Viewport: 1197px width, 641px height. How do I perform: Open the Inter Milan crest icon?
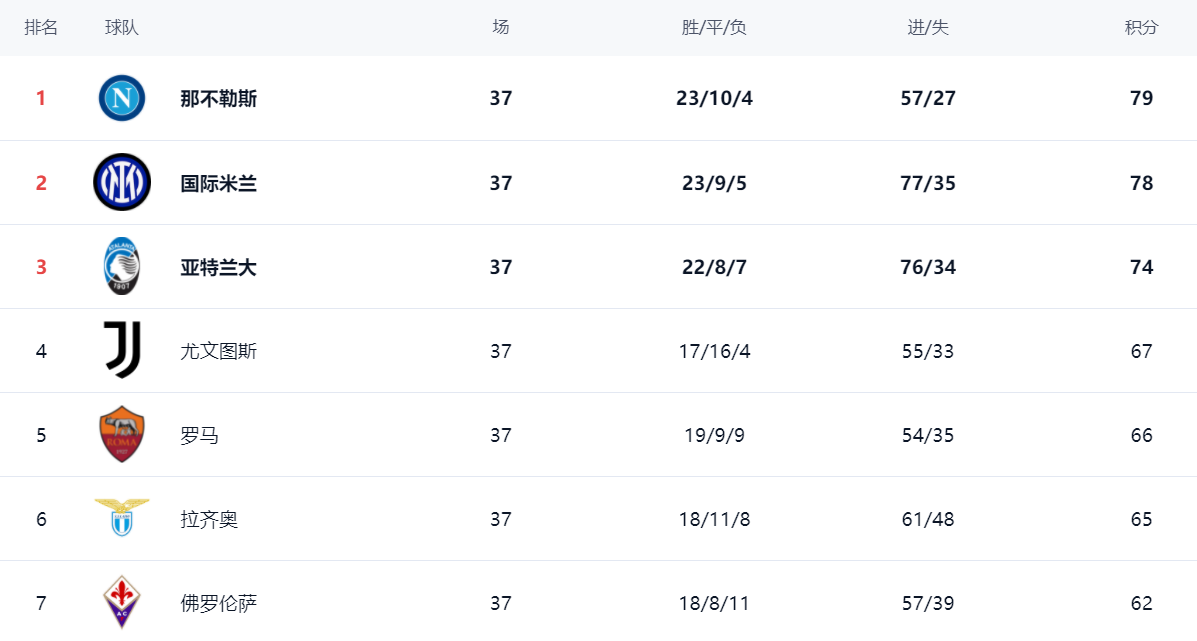(122, 182)
